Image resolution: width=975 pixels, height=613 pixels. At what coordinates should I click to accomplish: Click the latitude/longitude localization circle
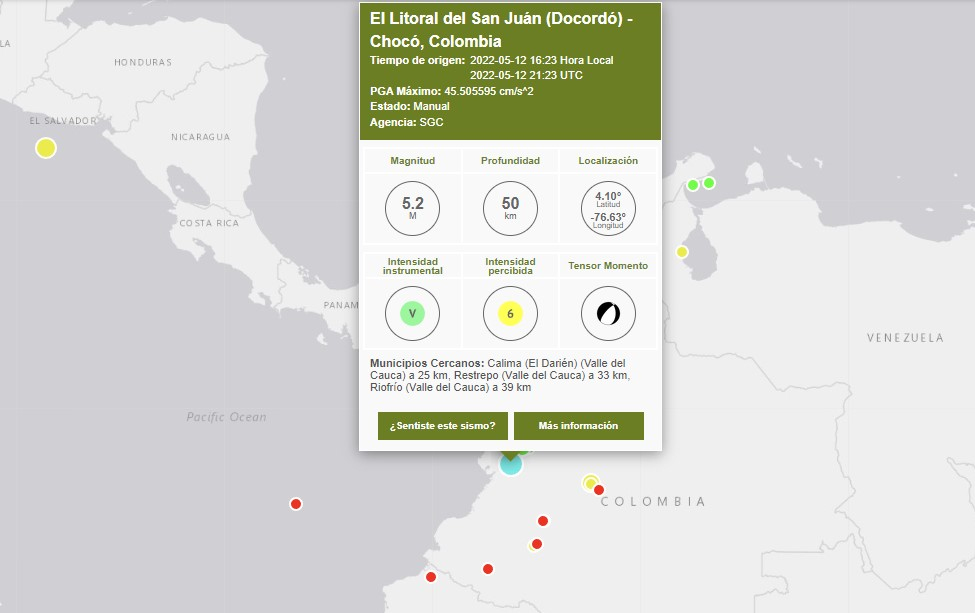click(x=608, y=208)
